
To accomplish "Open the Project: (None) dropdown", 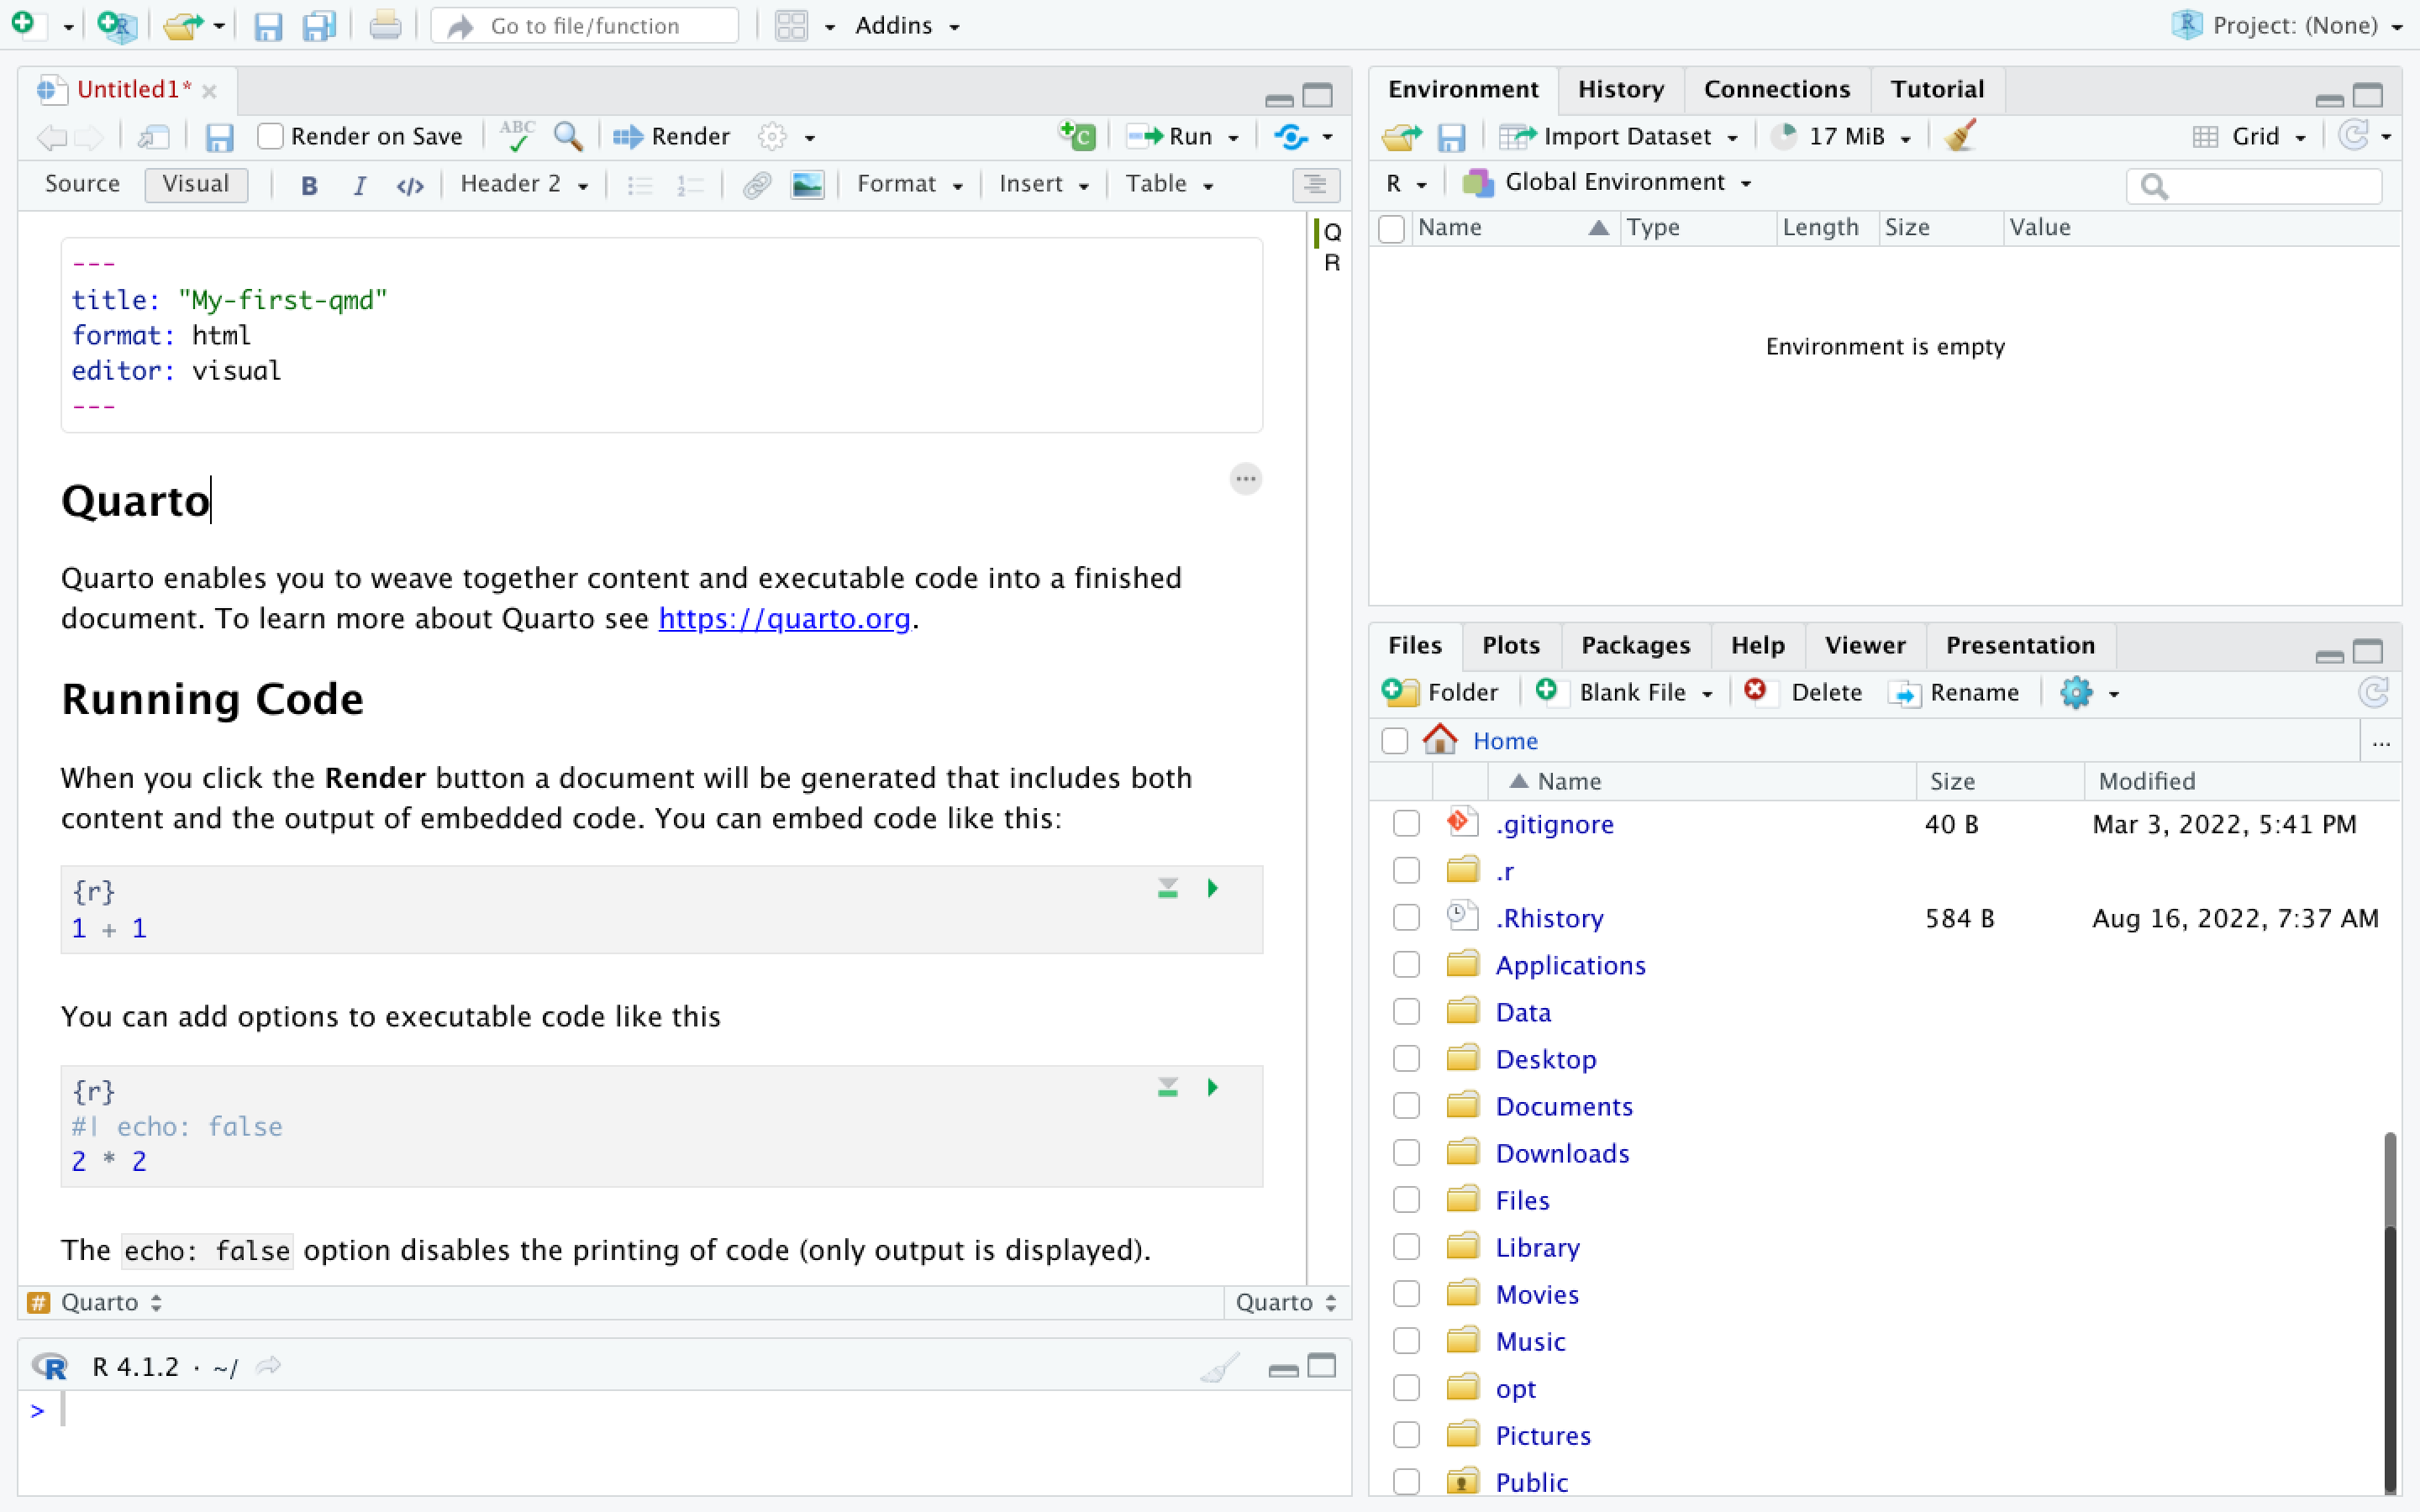I will click(2288, 25).
